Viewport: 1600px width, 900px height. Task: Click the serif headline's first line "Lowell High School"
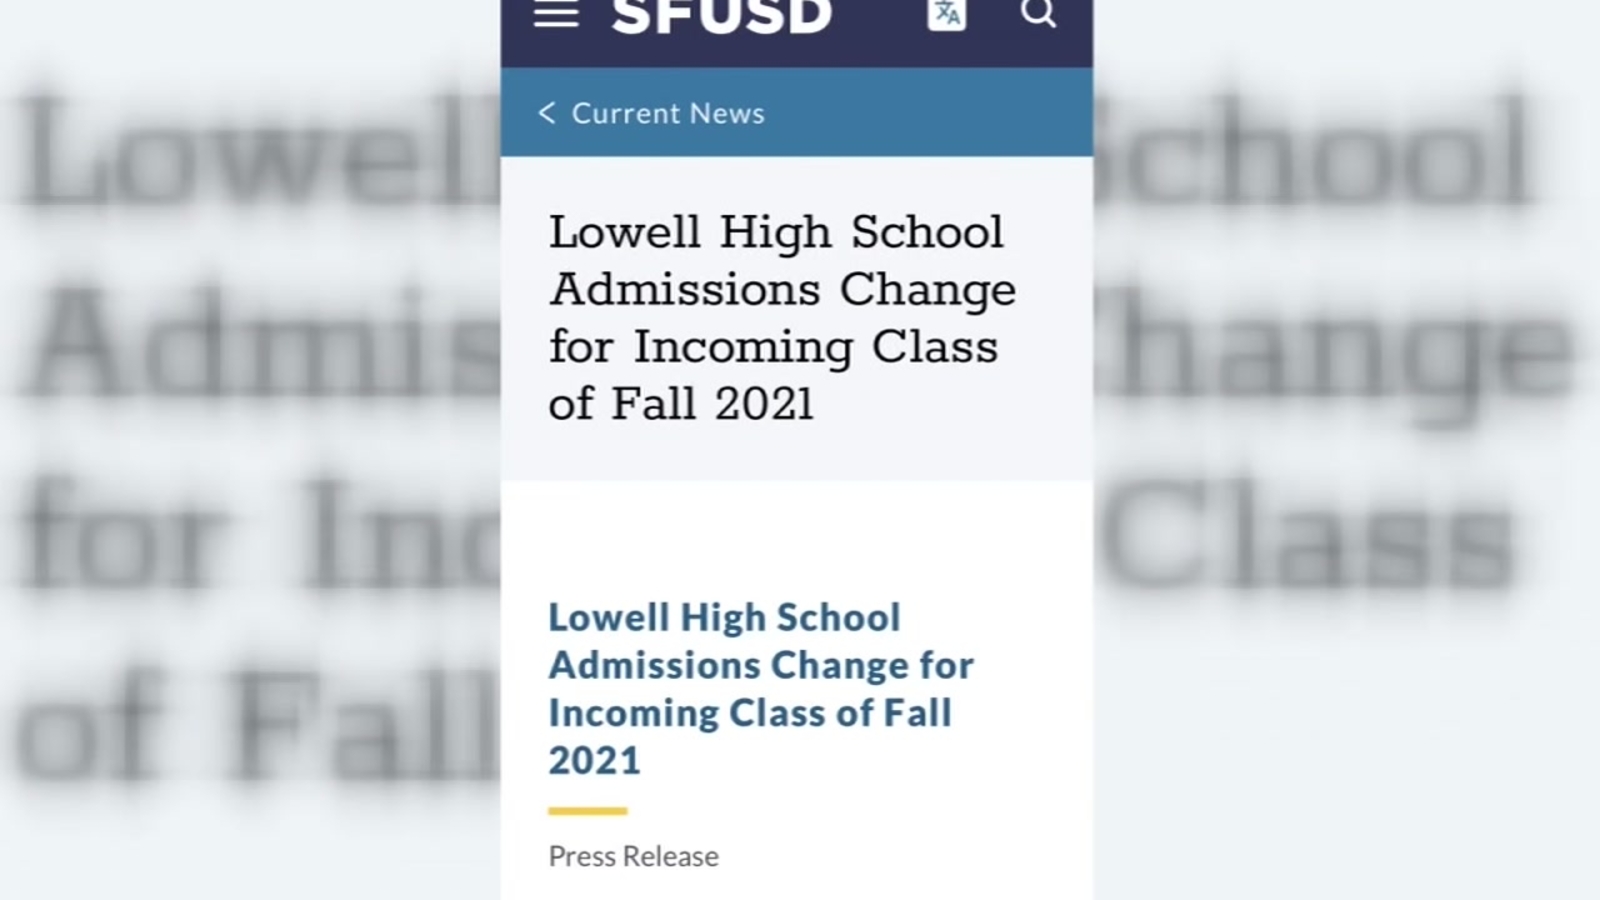tap(775, 233)
